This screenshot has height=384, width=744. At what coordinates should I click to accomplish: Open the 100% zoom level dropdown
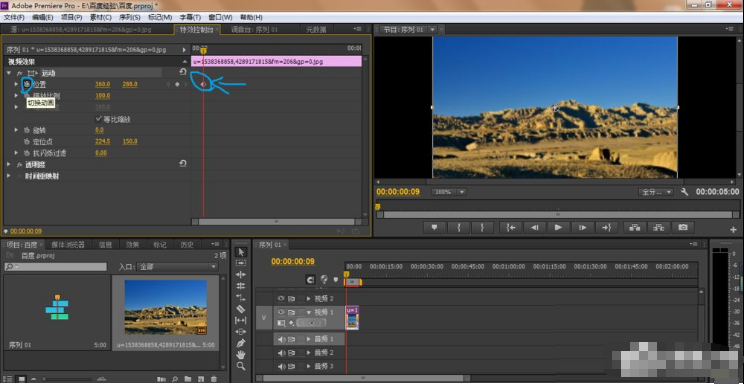(x=448, y=192)
